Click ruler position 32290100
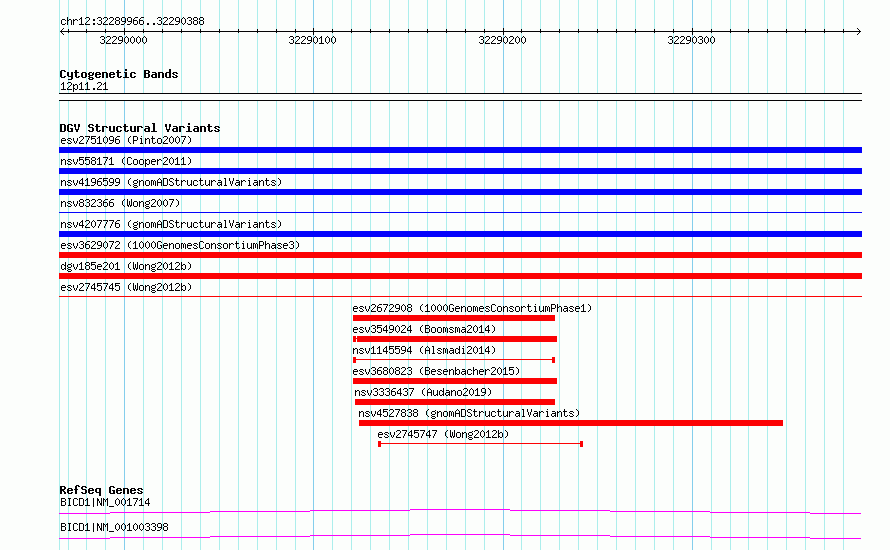 pos(312,40)
